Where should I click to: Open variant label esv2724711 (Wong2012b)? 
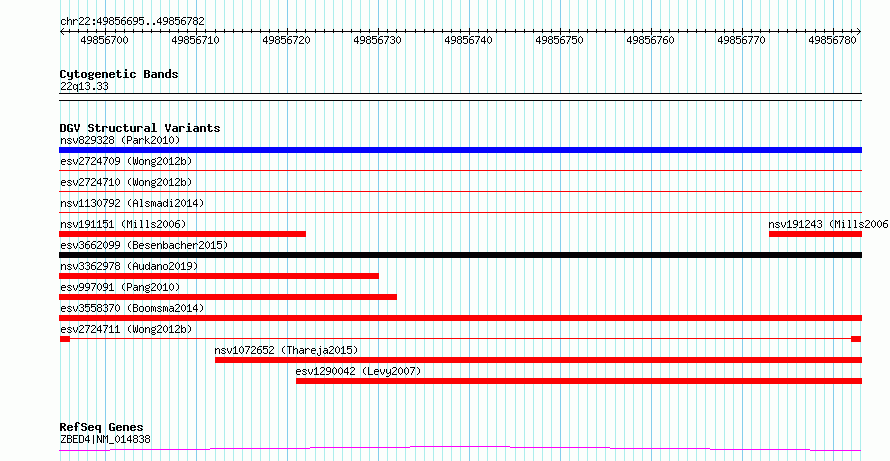(x=126, y=329)
